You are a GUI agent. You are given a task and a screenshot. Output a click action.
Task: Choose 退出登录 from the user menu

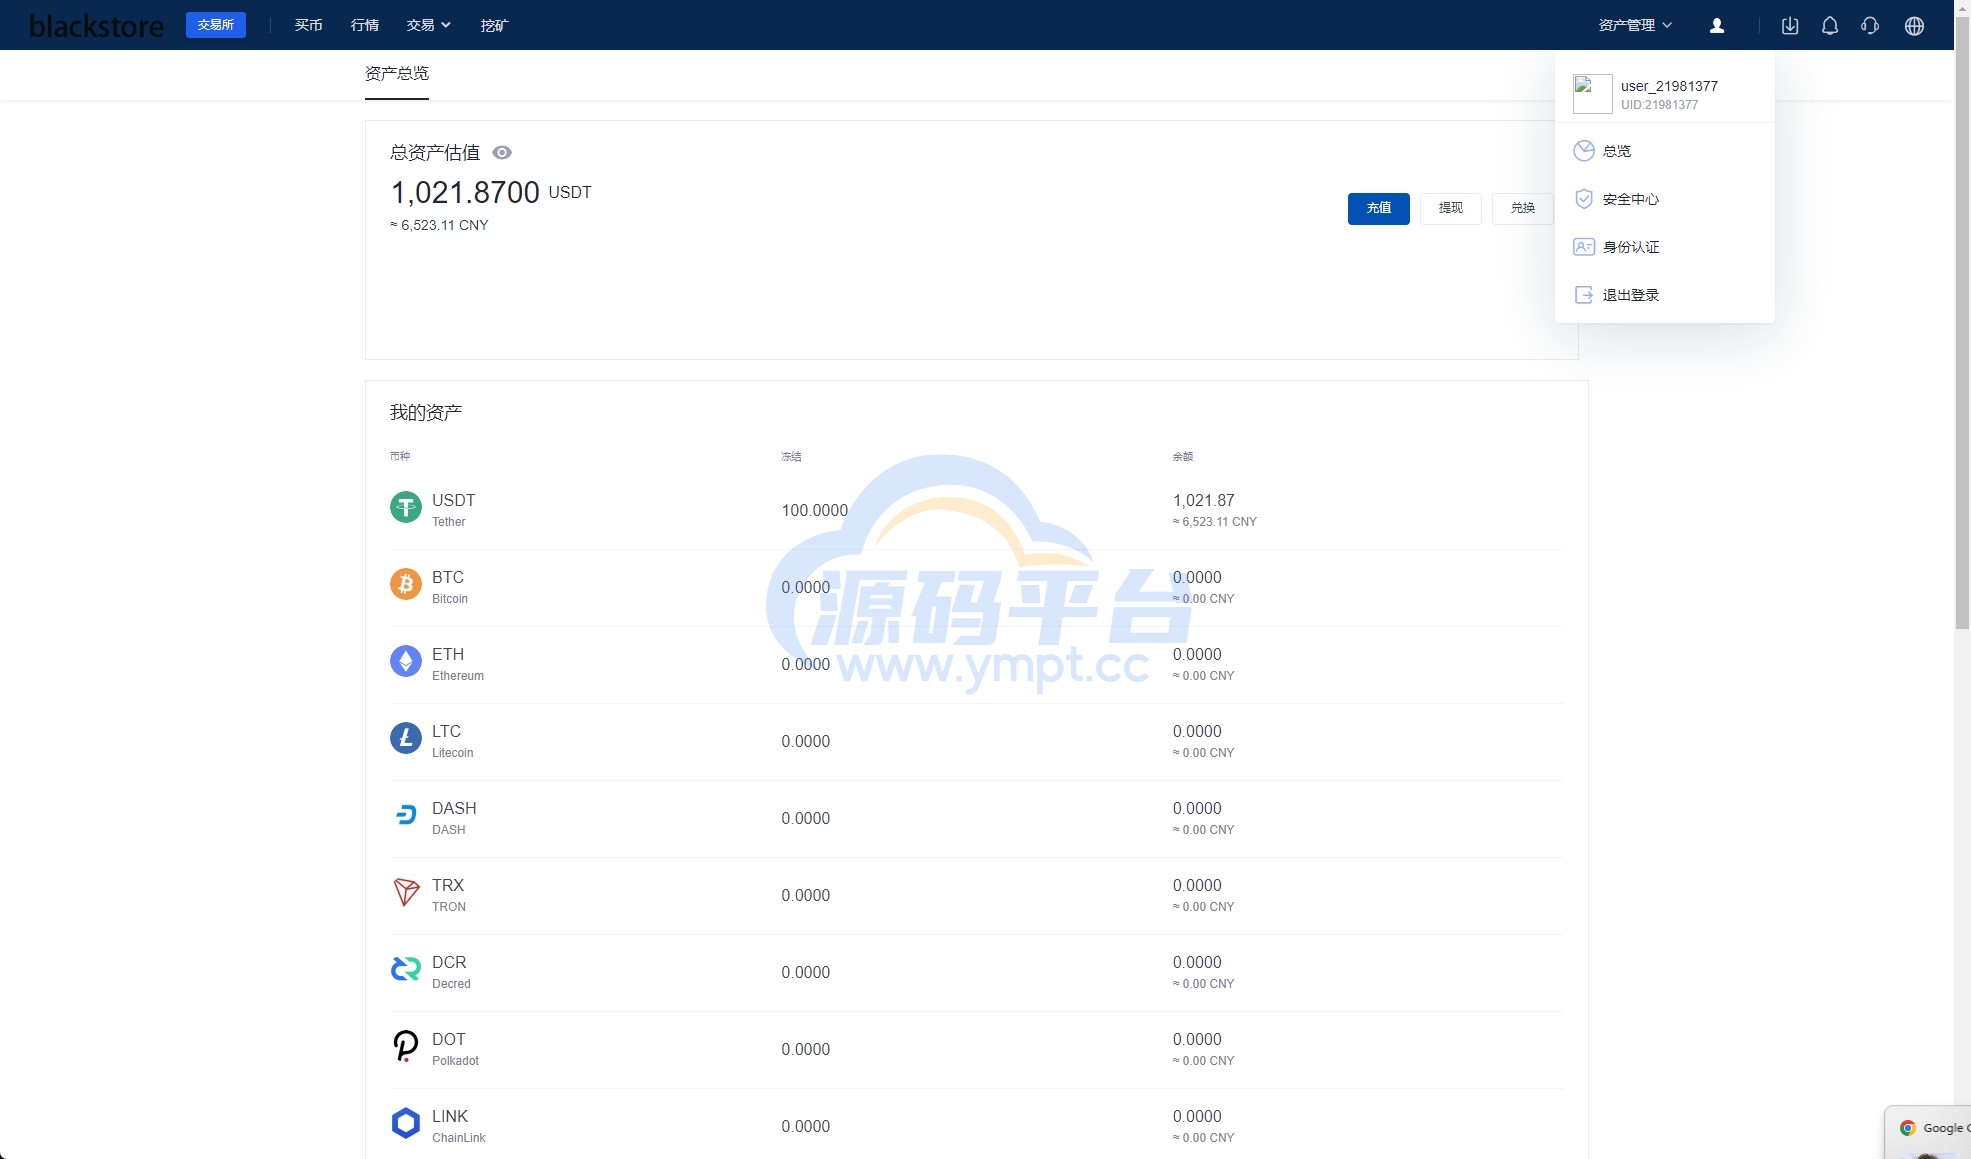tap(1630, 296)
